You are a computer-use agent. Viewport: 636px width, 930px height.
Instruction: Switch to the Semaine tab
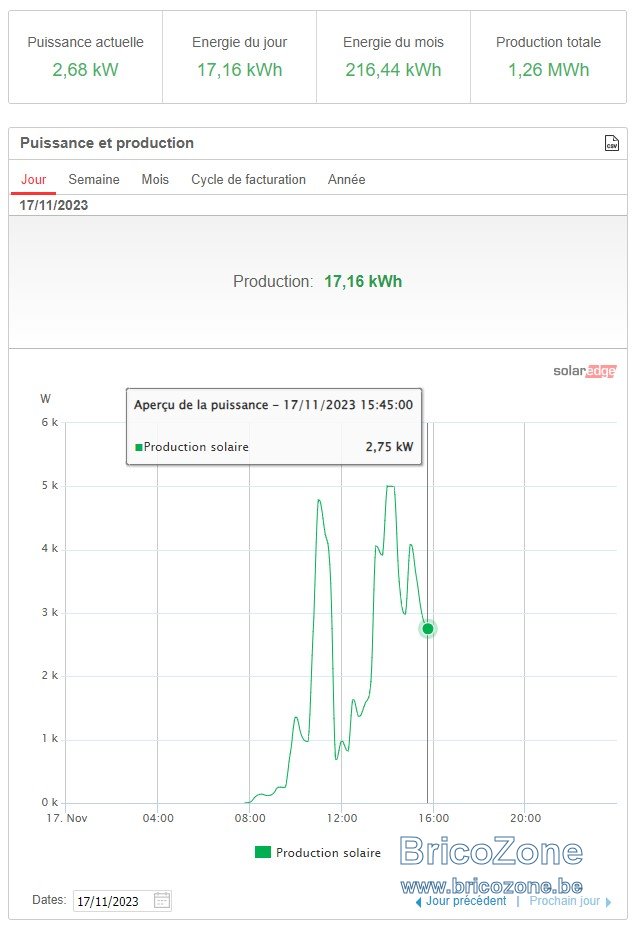point(94,179)
